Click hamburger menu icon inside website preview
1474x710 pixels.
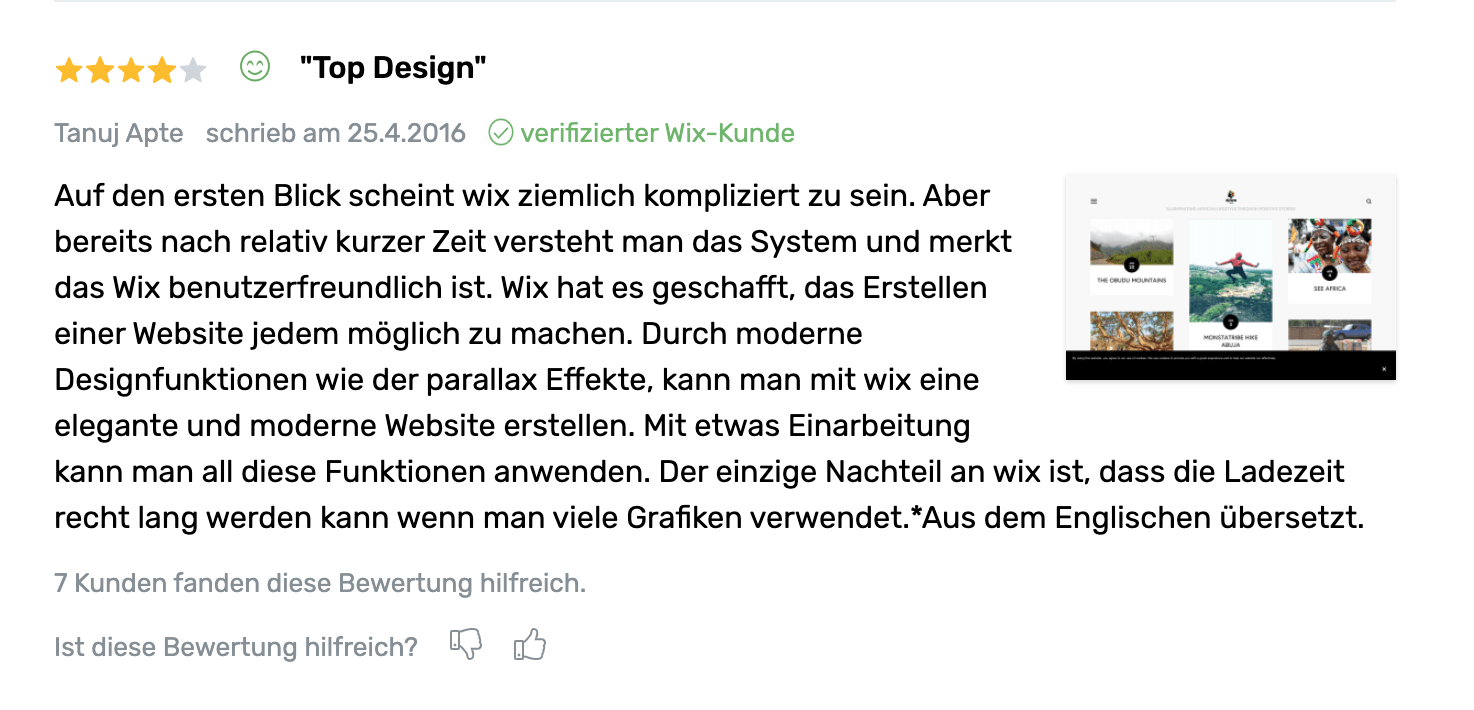click(1093, 201)
